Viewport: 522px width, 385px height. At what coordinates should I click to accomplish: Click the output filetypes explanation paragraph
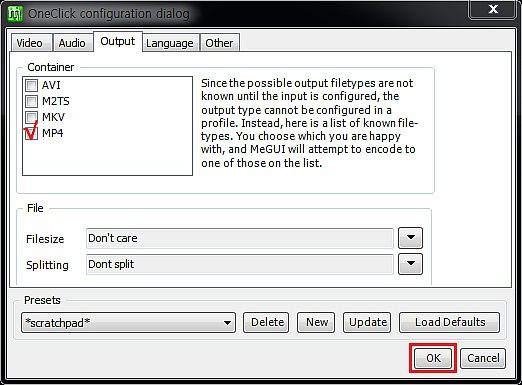coord(309,123)
